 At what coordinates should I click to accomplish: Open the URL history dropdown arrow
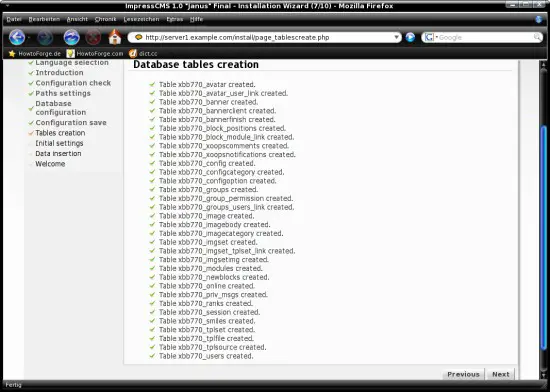tap(396, 37)
